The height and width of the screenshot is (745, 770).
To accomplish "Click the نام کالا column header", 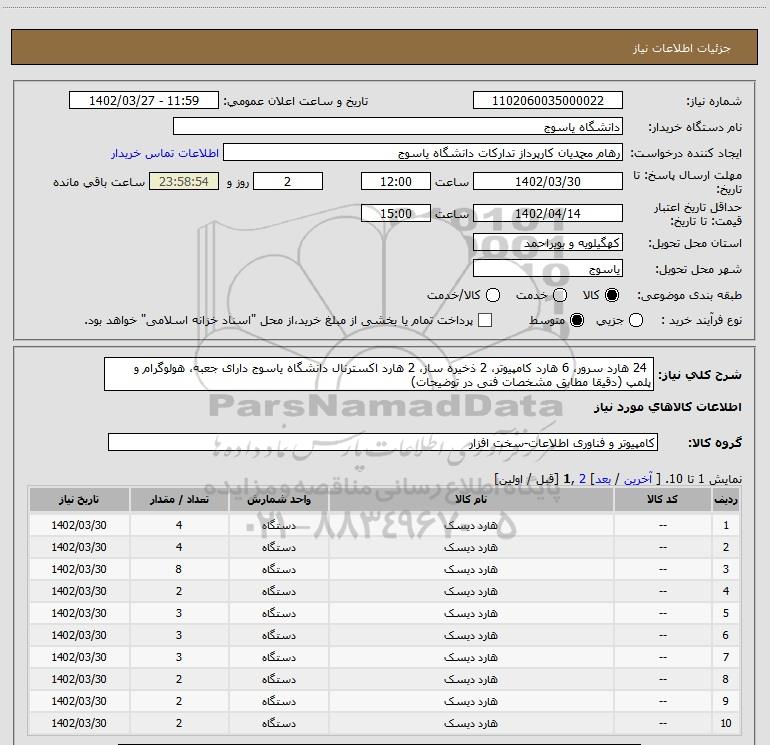I will (471, 499).
